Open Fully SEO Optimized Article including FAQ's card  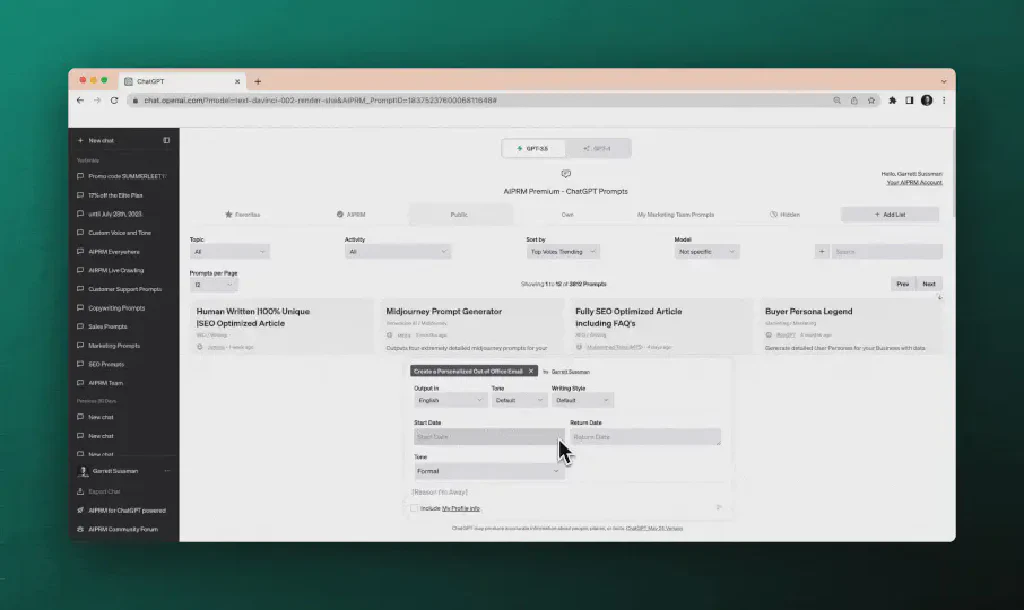pyautogui.click(x=662, y=327)
